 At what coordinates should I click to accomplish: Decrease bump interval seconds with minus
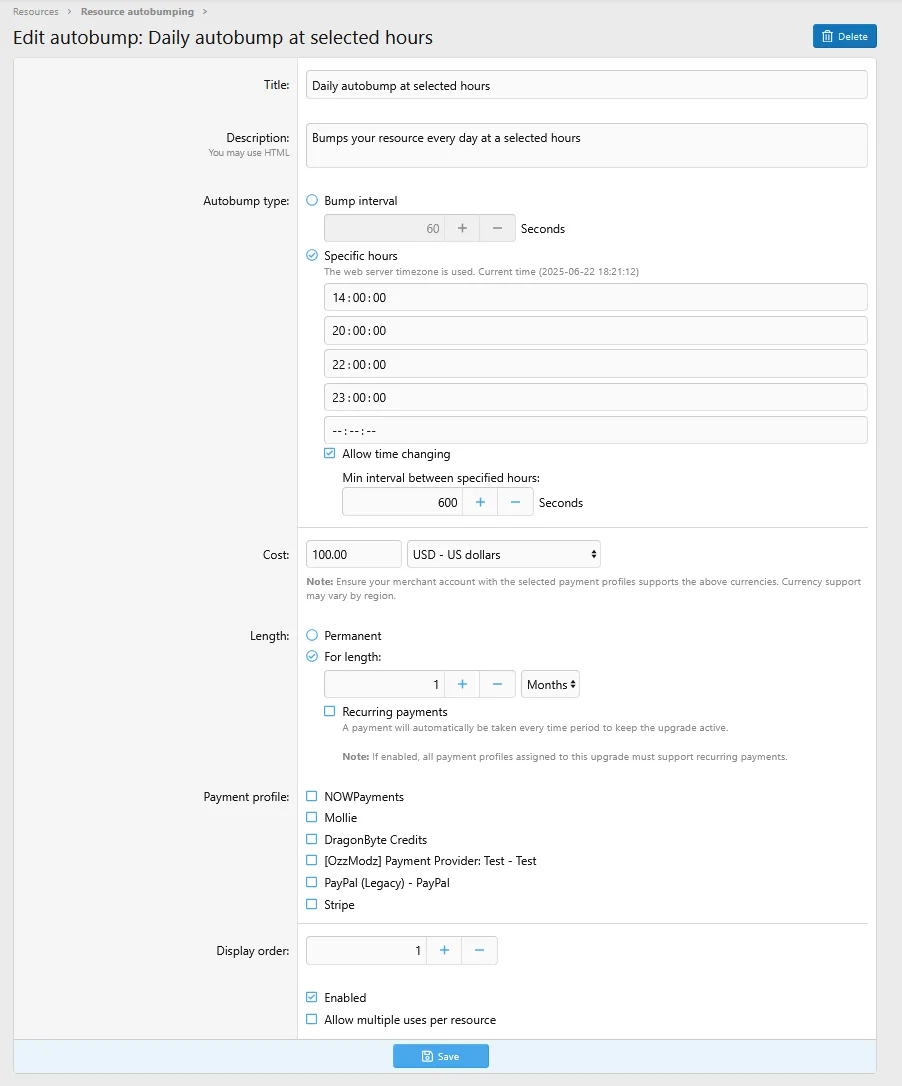[497, 228]
